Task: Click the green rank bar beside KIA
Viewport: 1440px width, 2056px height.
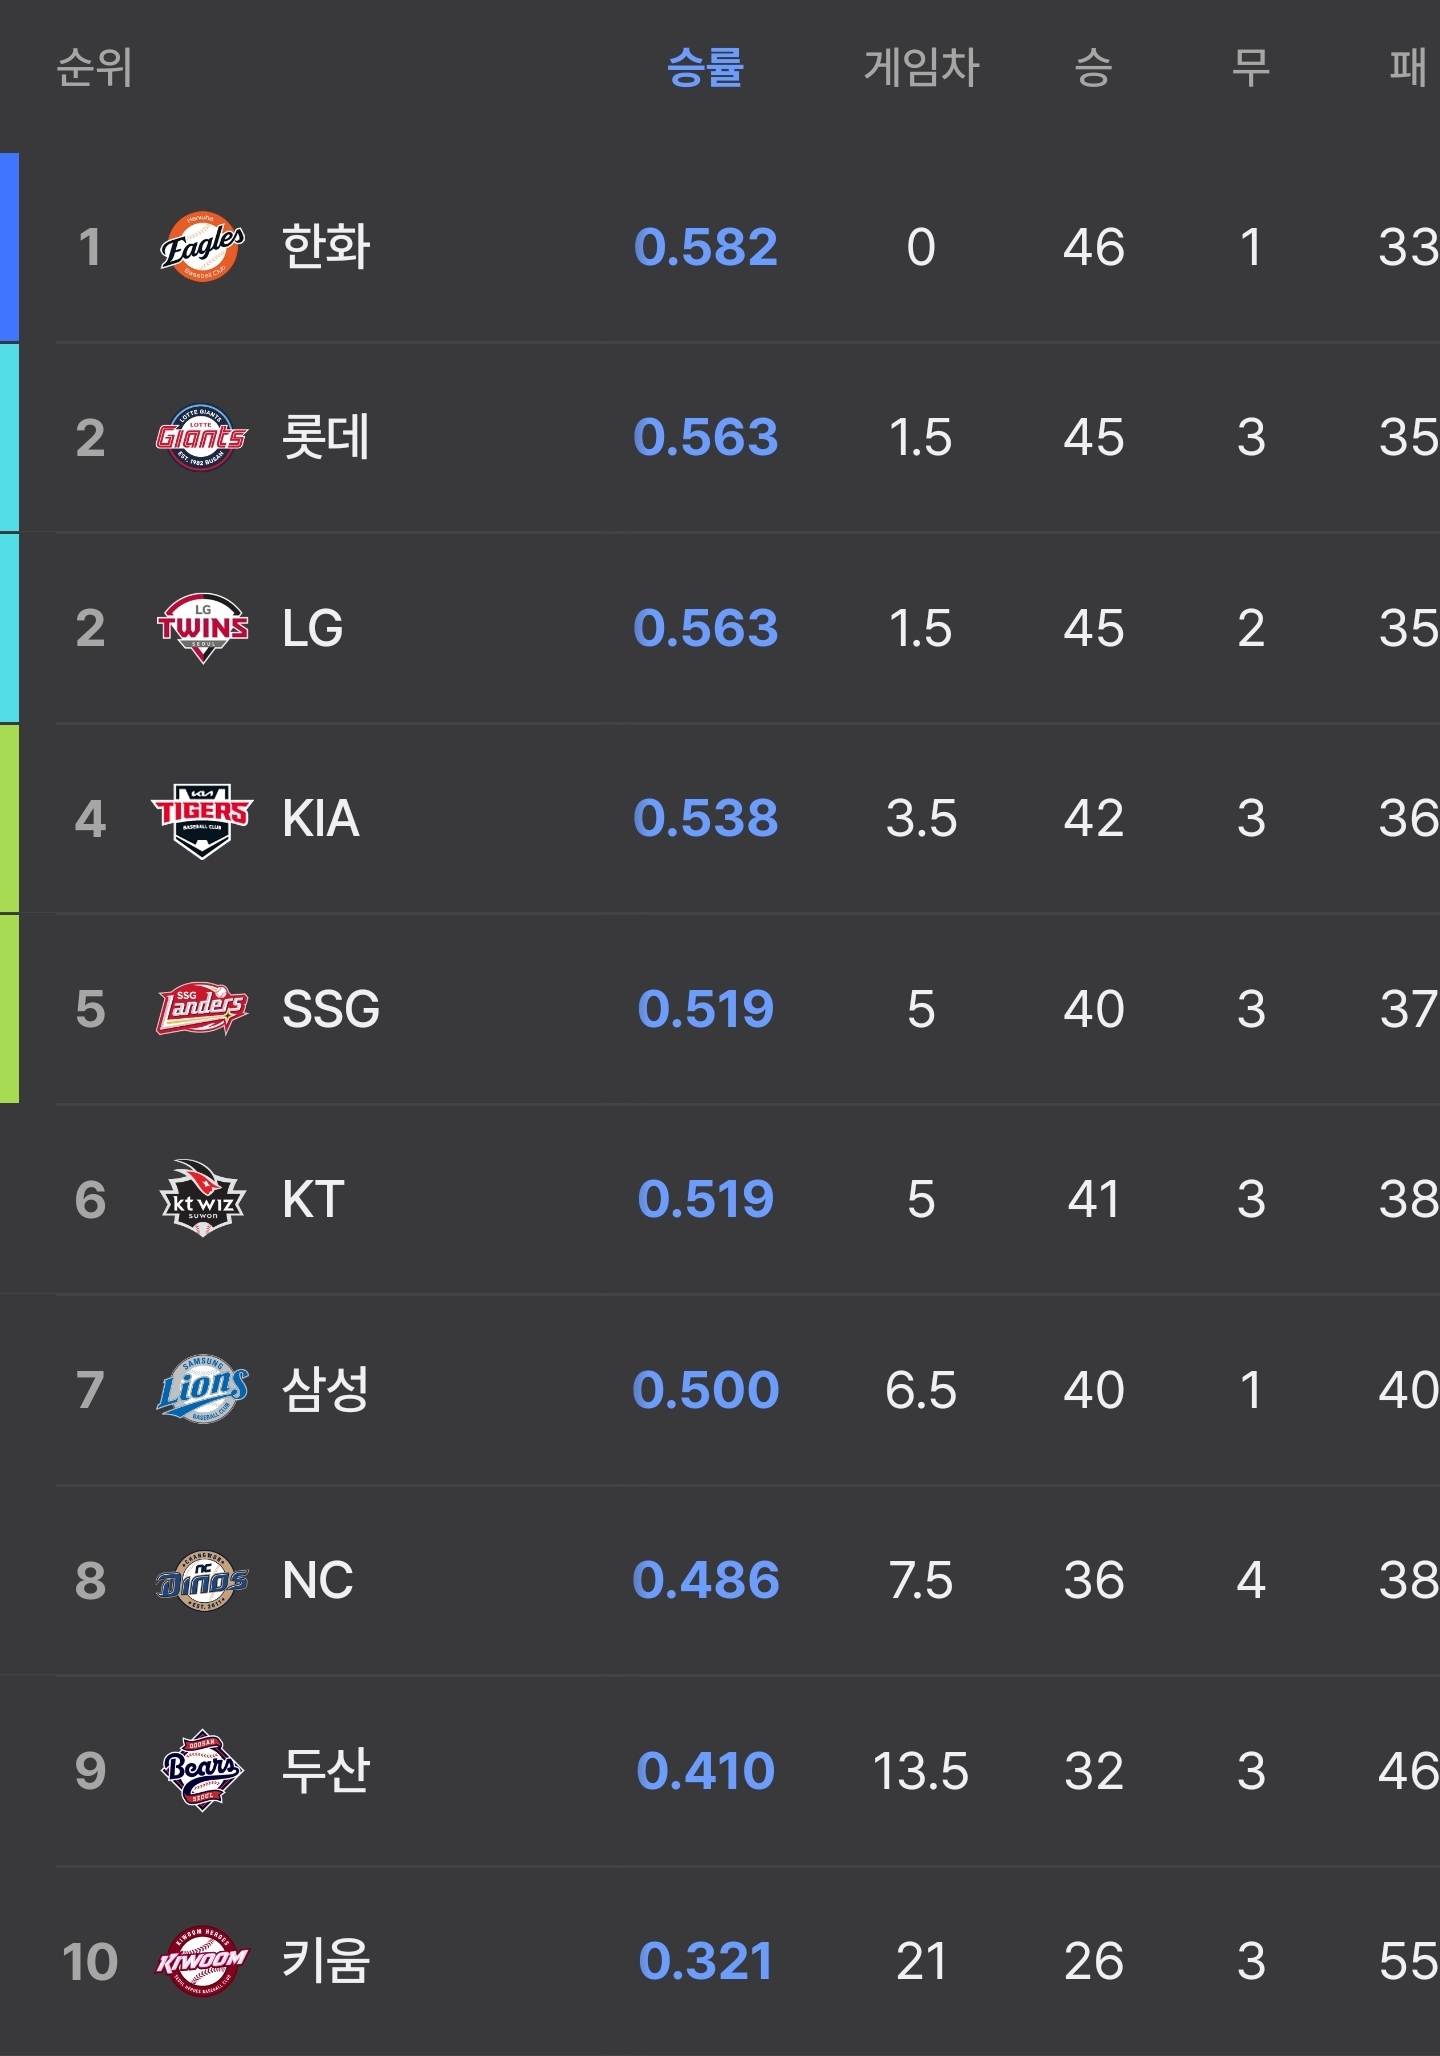Action: click(9, 818)
